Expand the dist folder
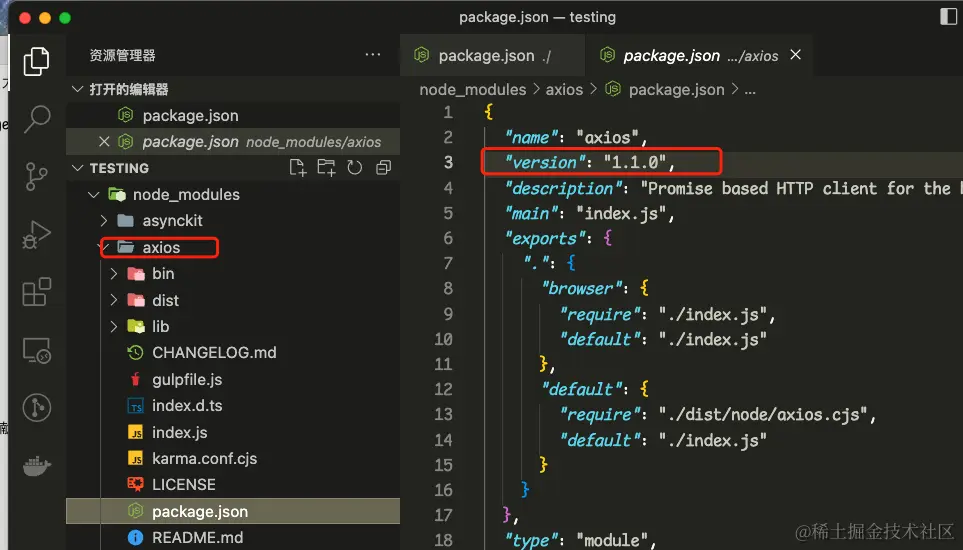 click(x=114, y=300)
